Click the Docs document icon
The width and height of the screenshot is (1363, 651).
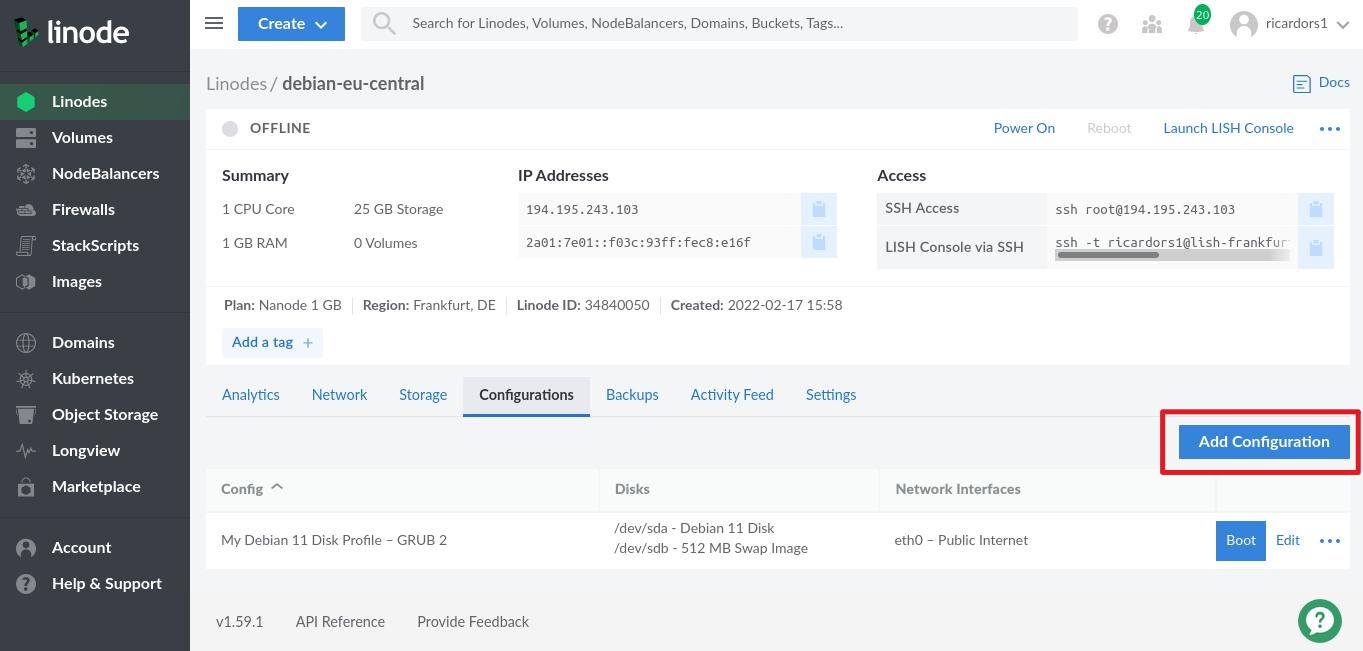1301,84
